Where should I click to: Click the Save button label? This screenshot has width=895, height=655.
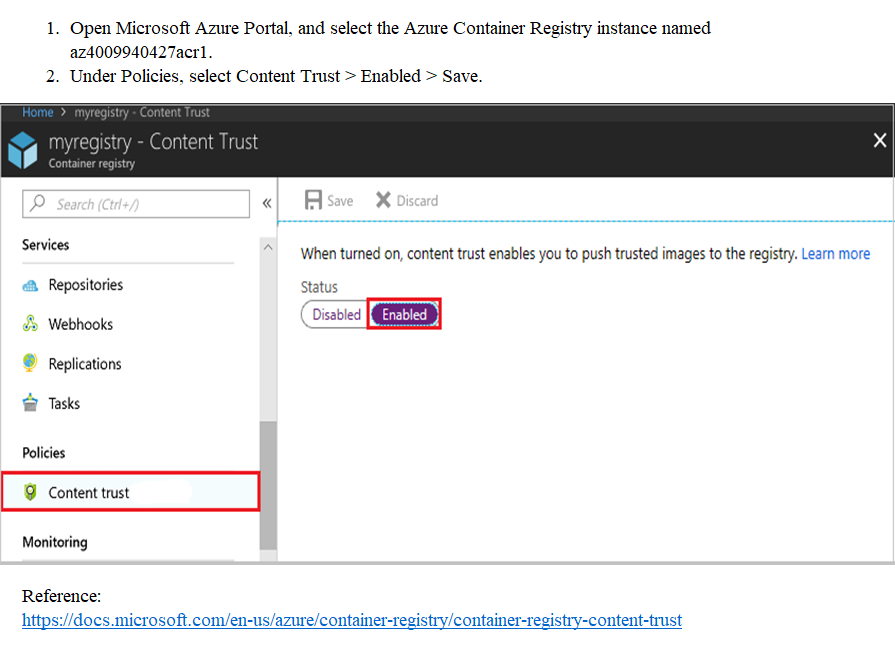pos(340,201)
